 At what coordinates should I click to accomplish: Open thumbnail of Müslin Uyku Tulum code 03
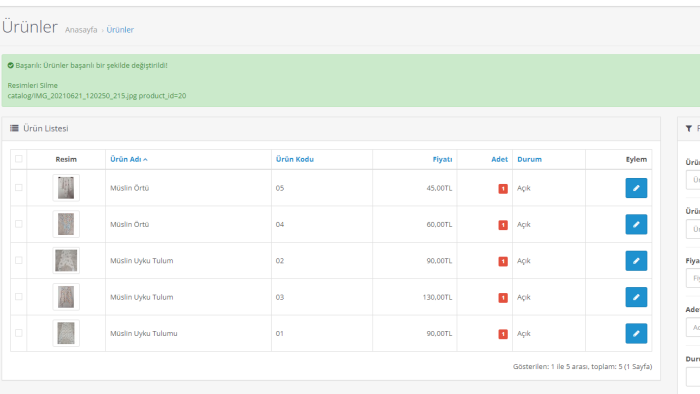[66, 297]
